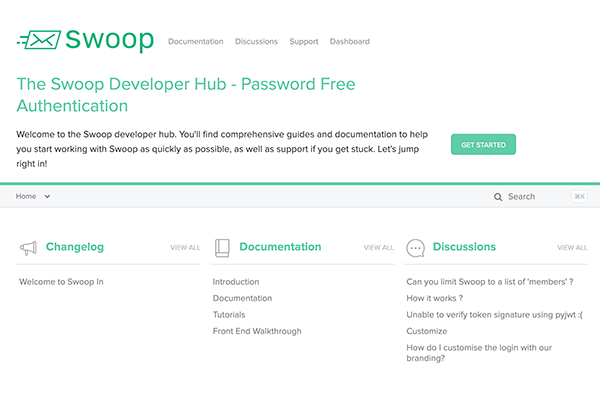Open the Discussions section heading
This screenshot has height=401, width=600.
465,247
